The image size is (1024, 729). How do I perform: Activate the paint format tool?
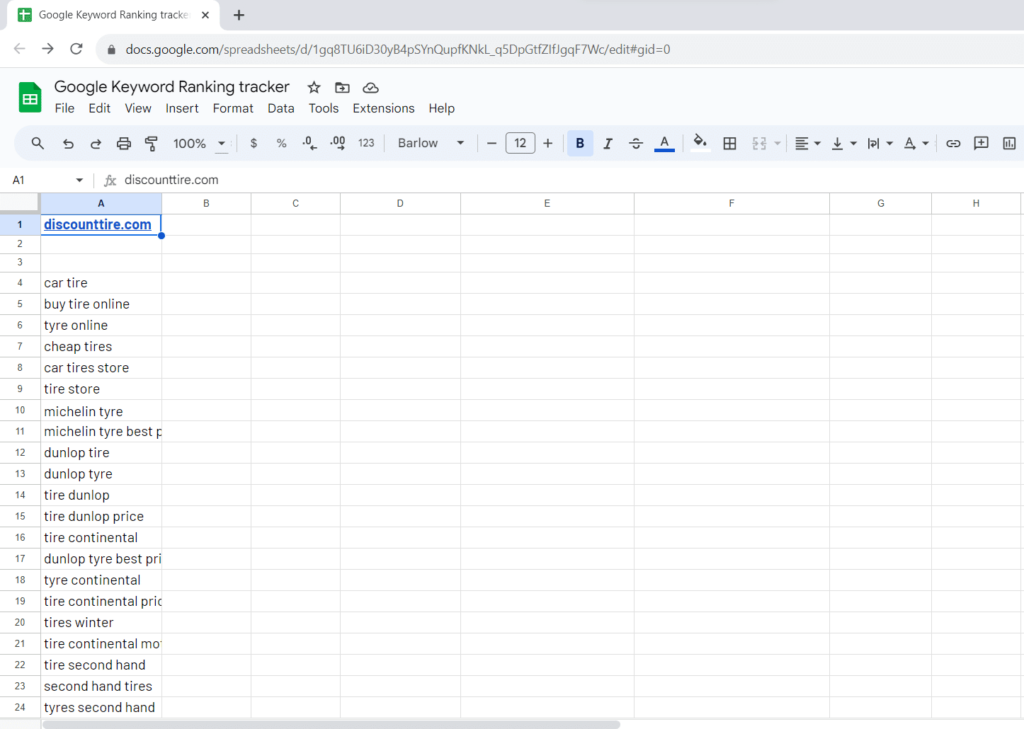[151, 144]
